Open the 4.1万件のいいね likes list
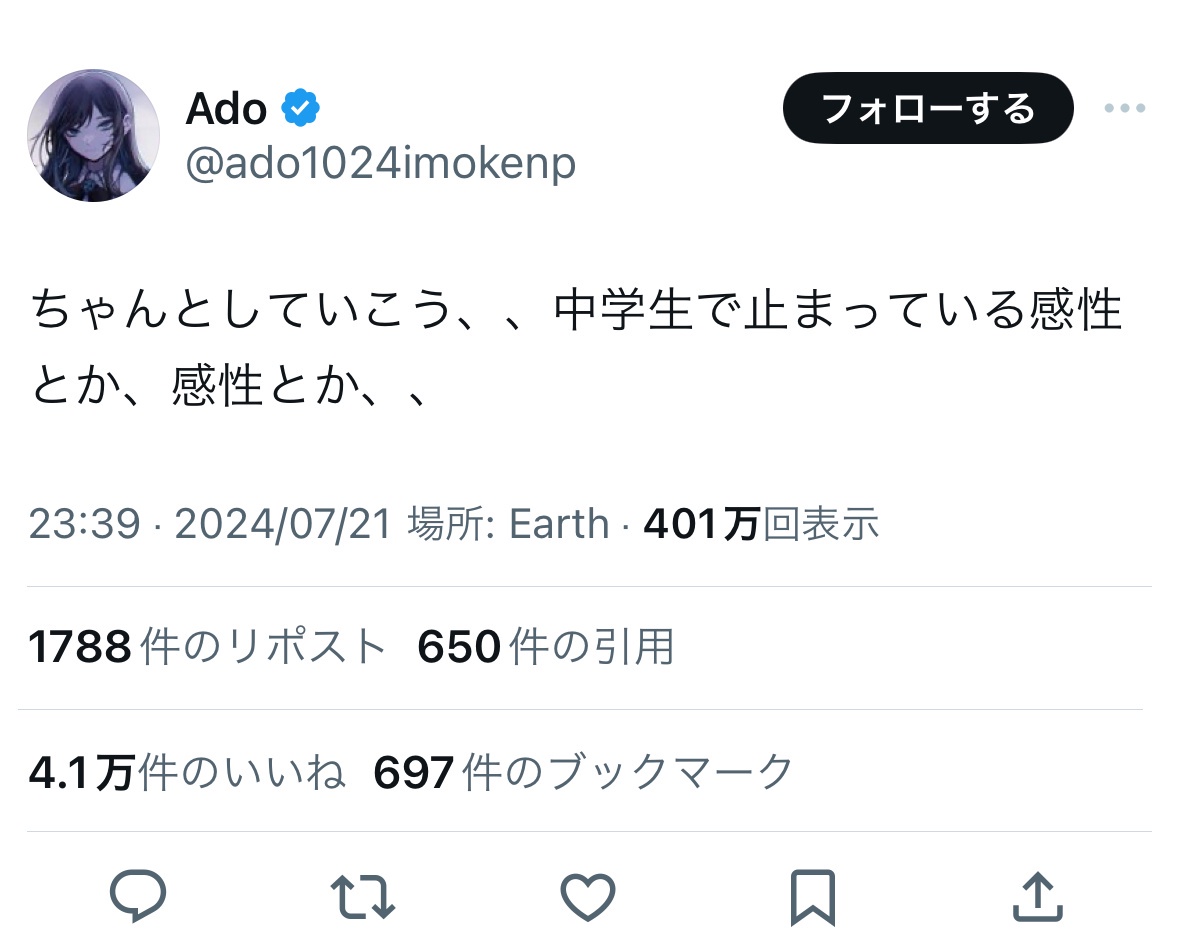1179x950 pixels. pos(187,772)
